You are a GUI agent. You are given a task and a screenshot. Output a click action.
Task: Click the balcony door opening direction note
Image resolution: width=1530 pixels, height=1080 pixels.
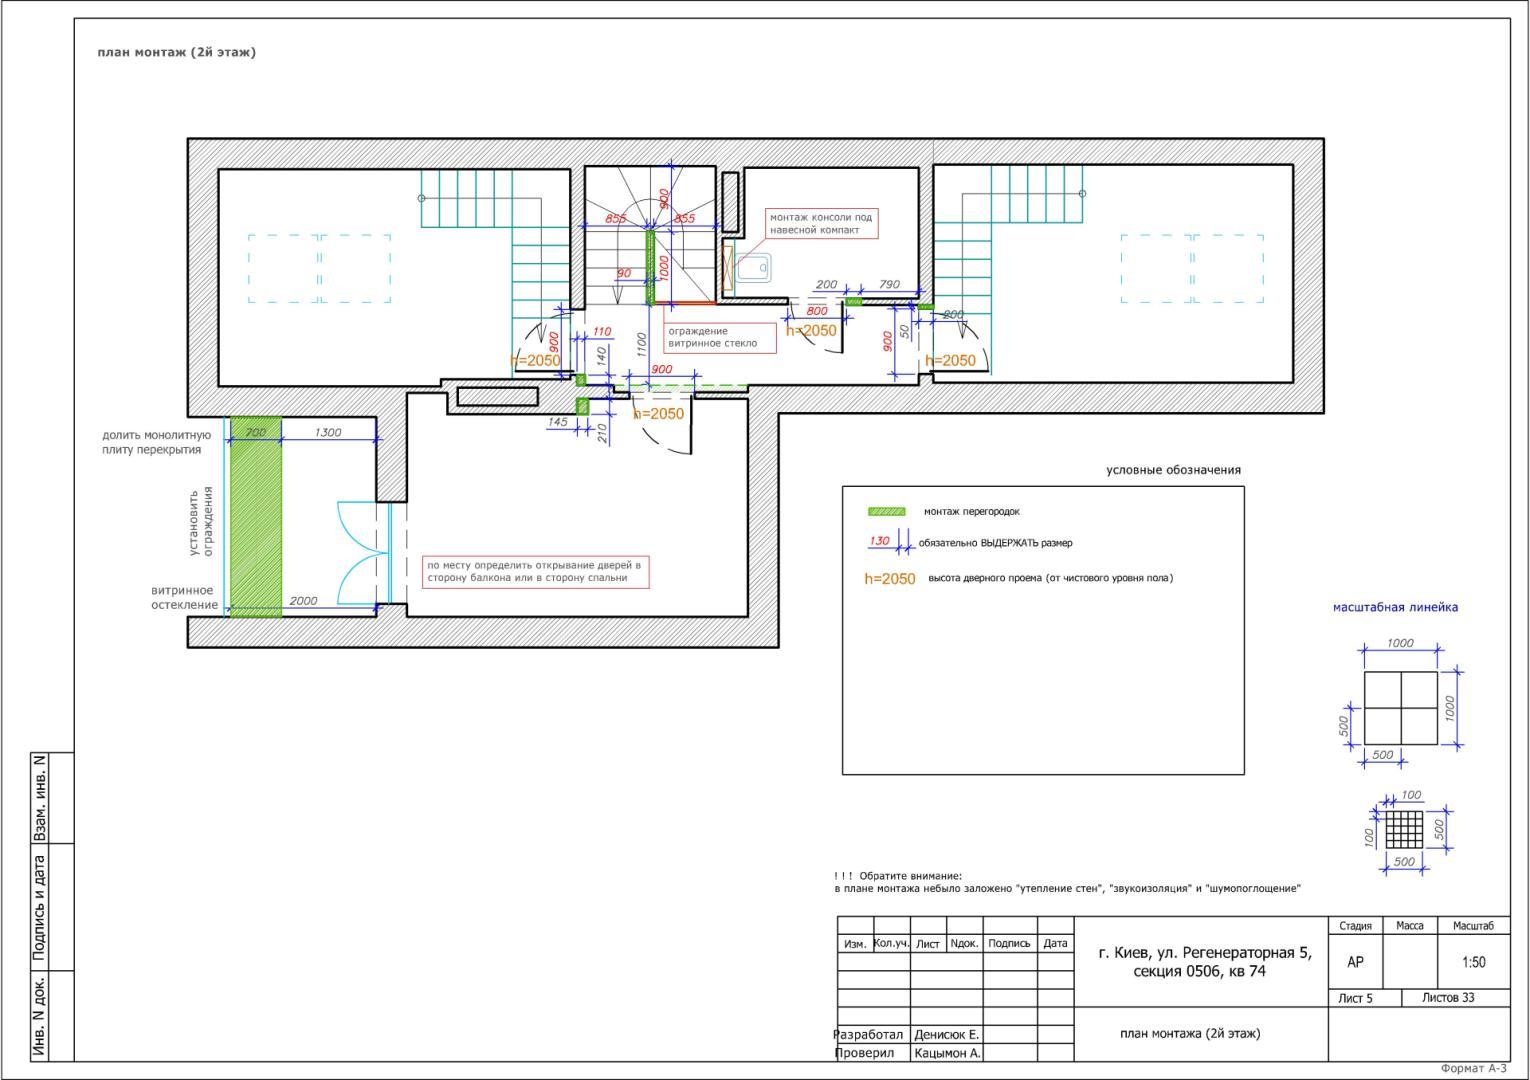[535, 571]
